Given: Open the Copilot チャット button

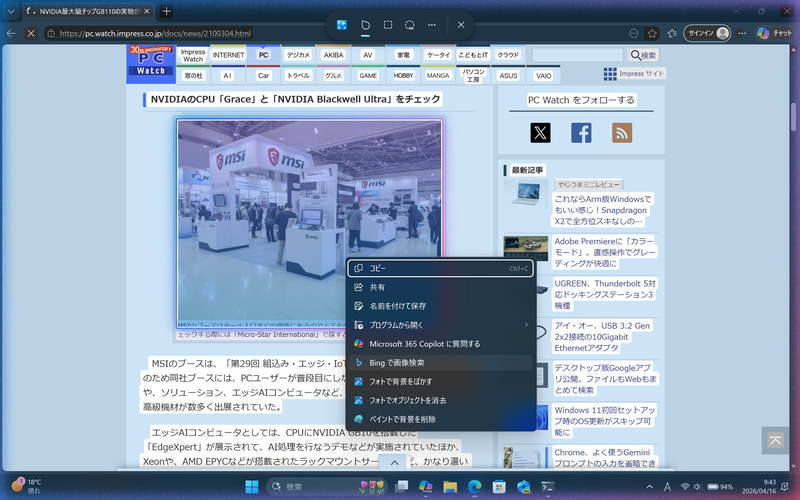Looking at the screenshot, I should (774, 33).
